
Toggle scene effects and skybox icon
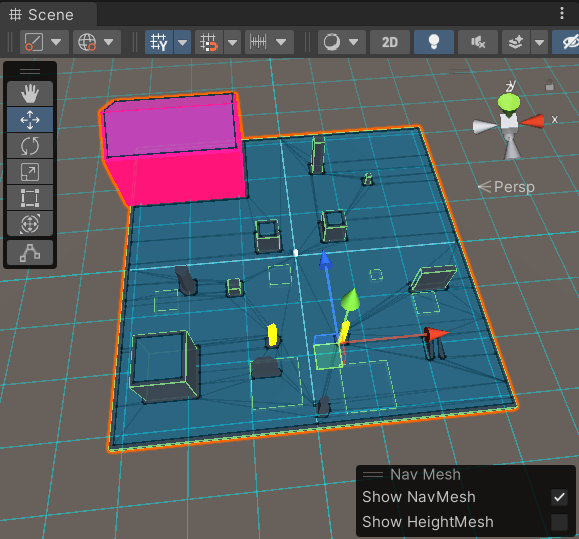[516, 42]
